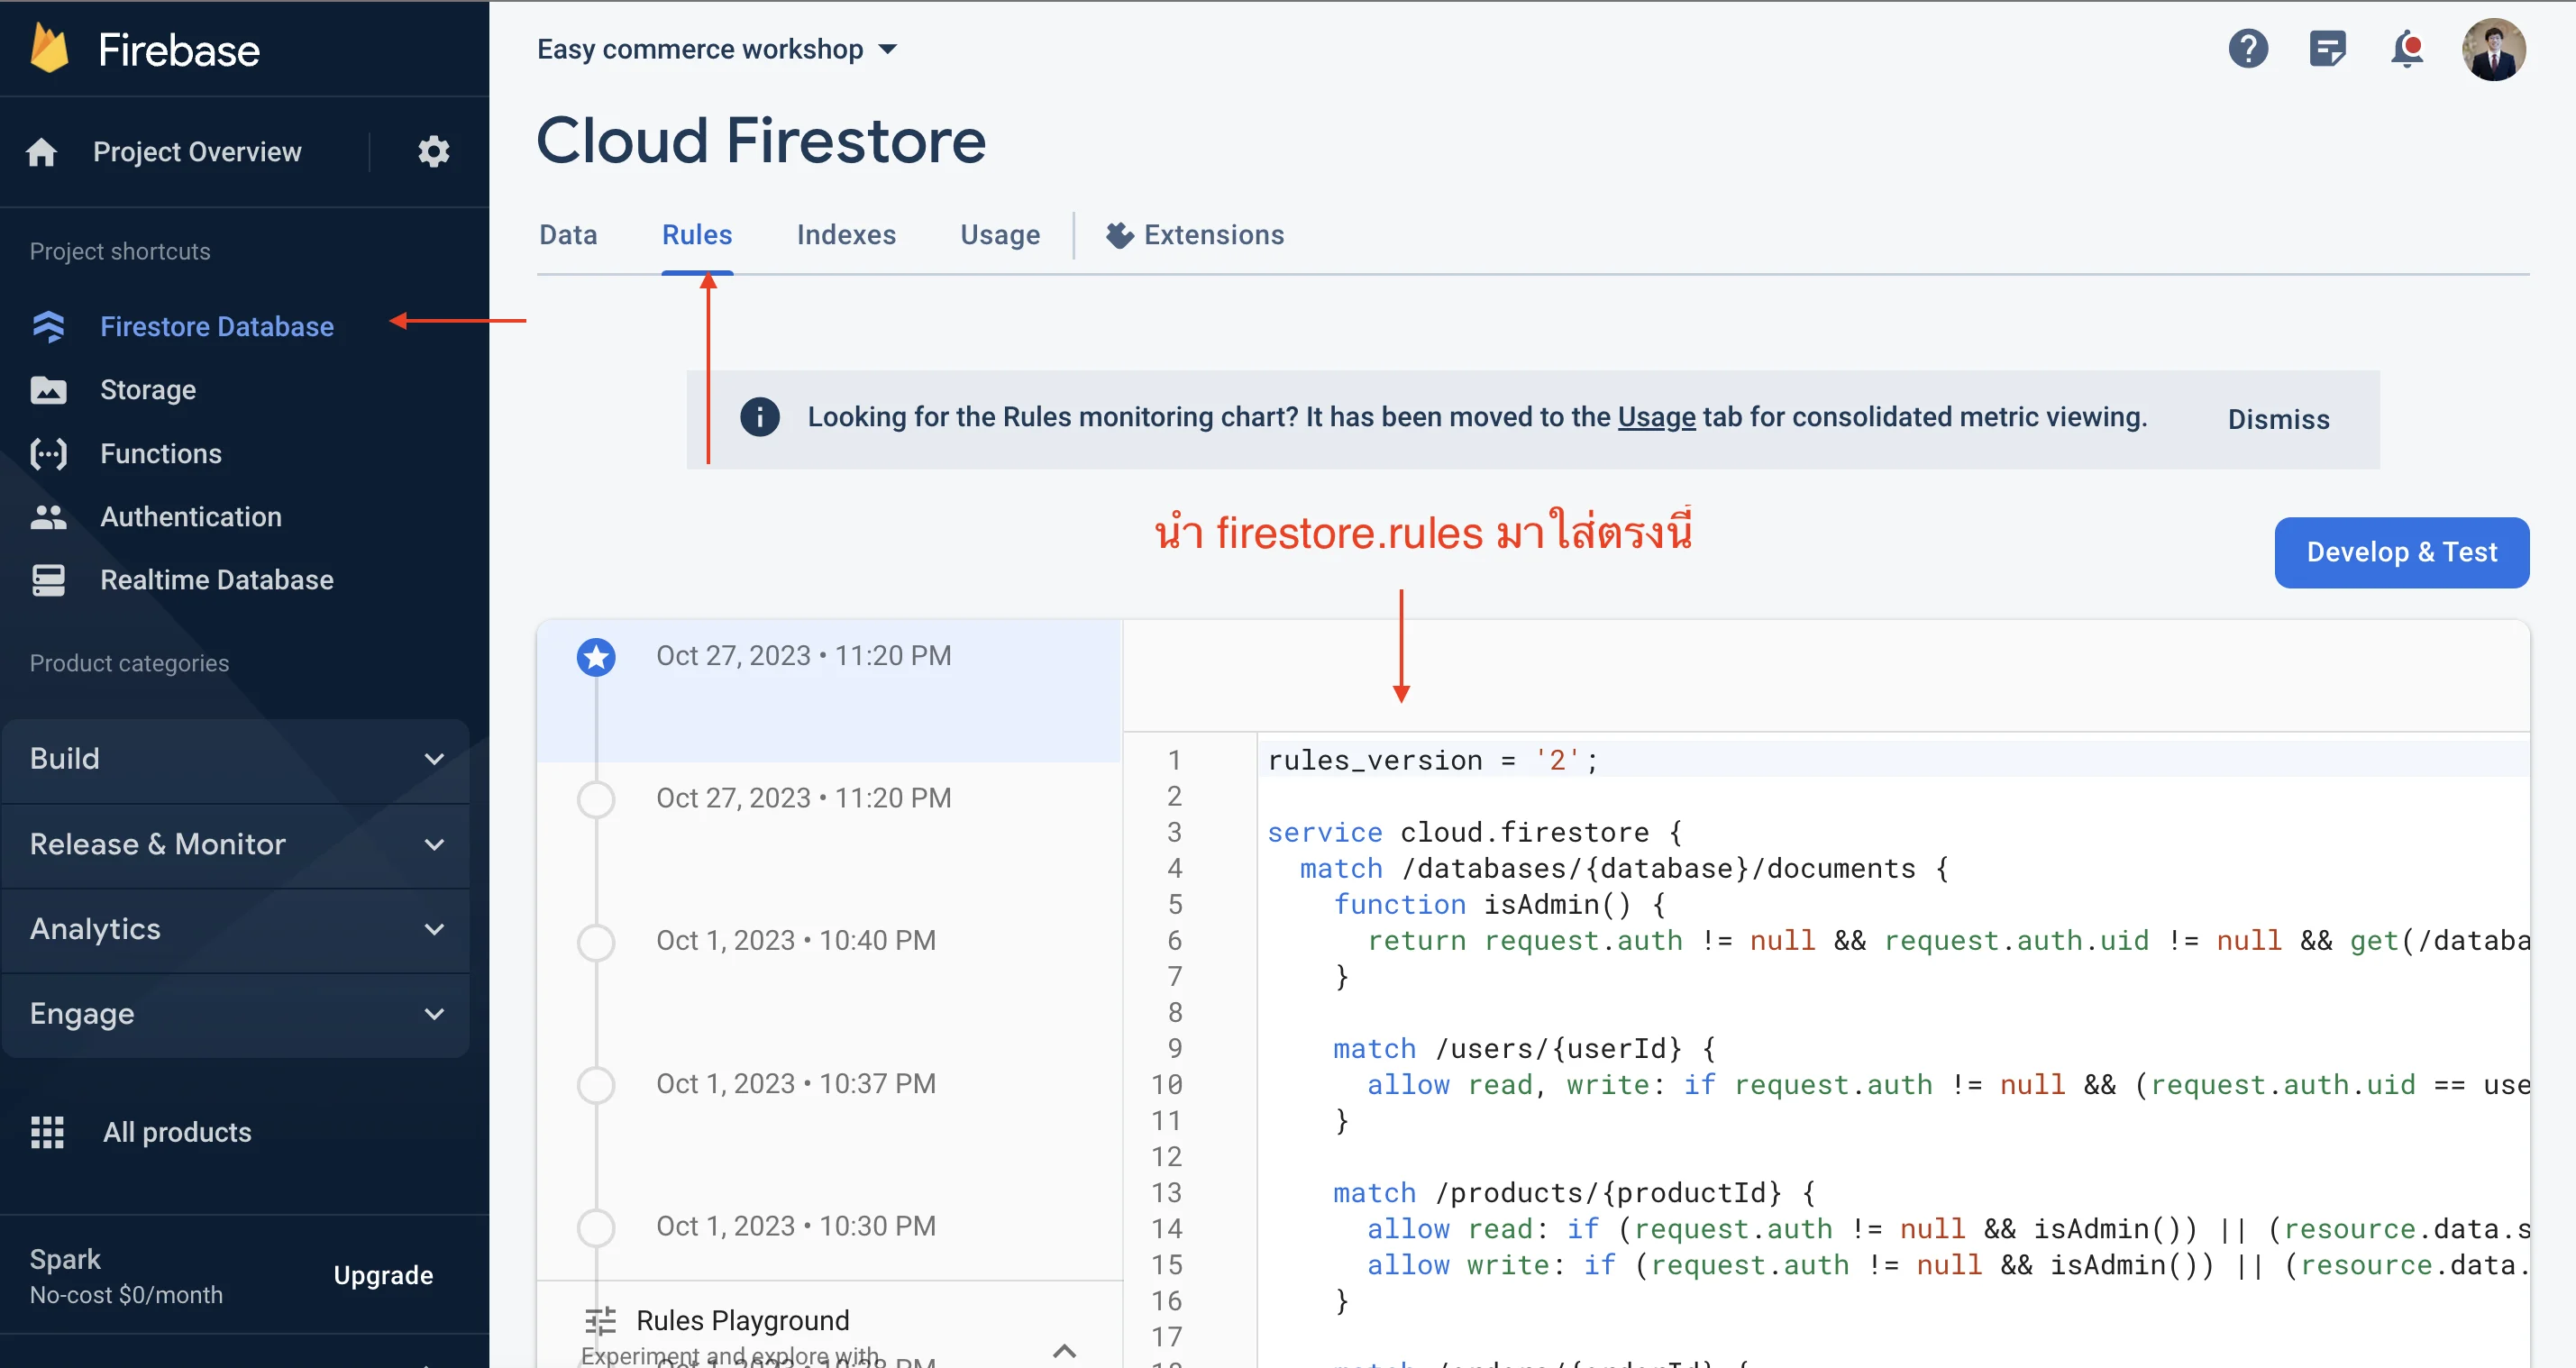This screenshot has height=1368, width=2576.
Task: Open the Easy commerce workshop project dropdown
Action: [x=717, y=49]
